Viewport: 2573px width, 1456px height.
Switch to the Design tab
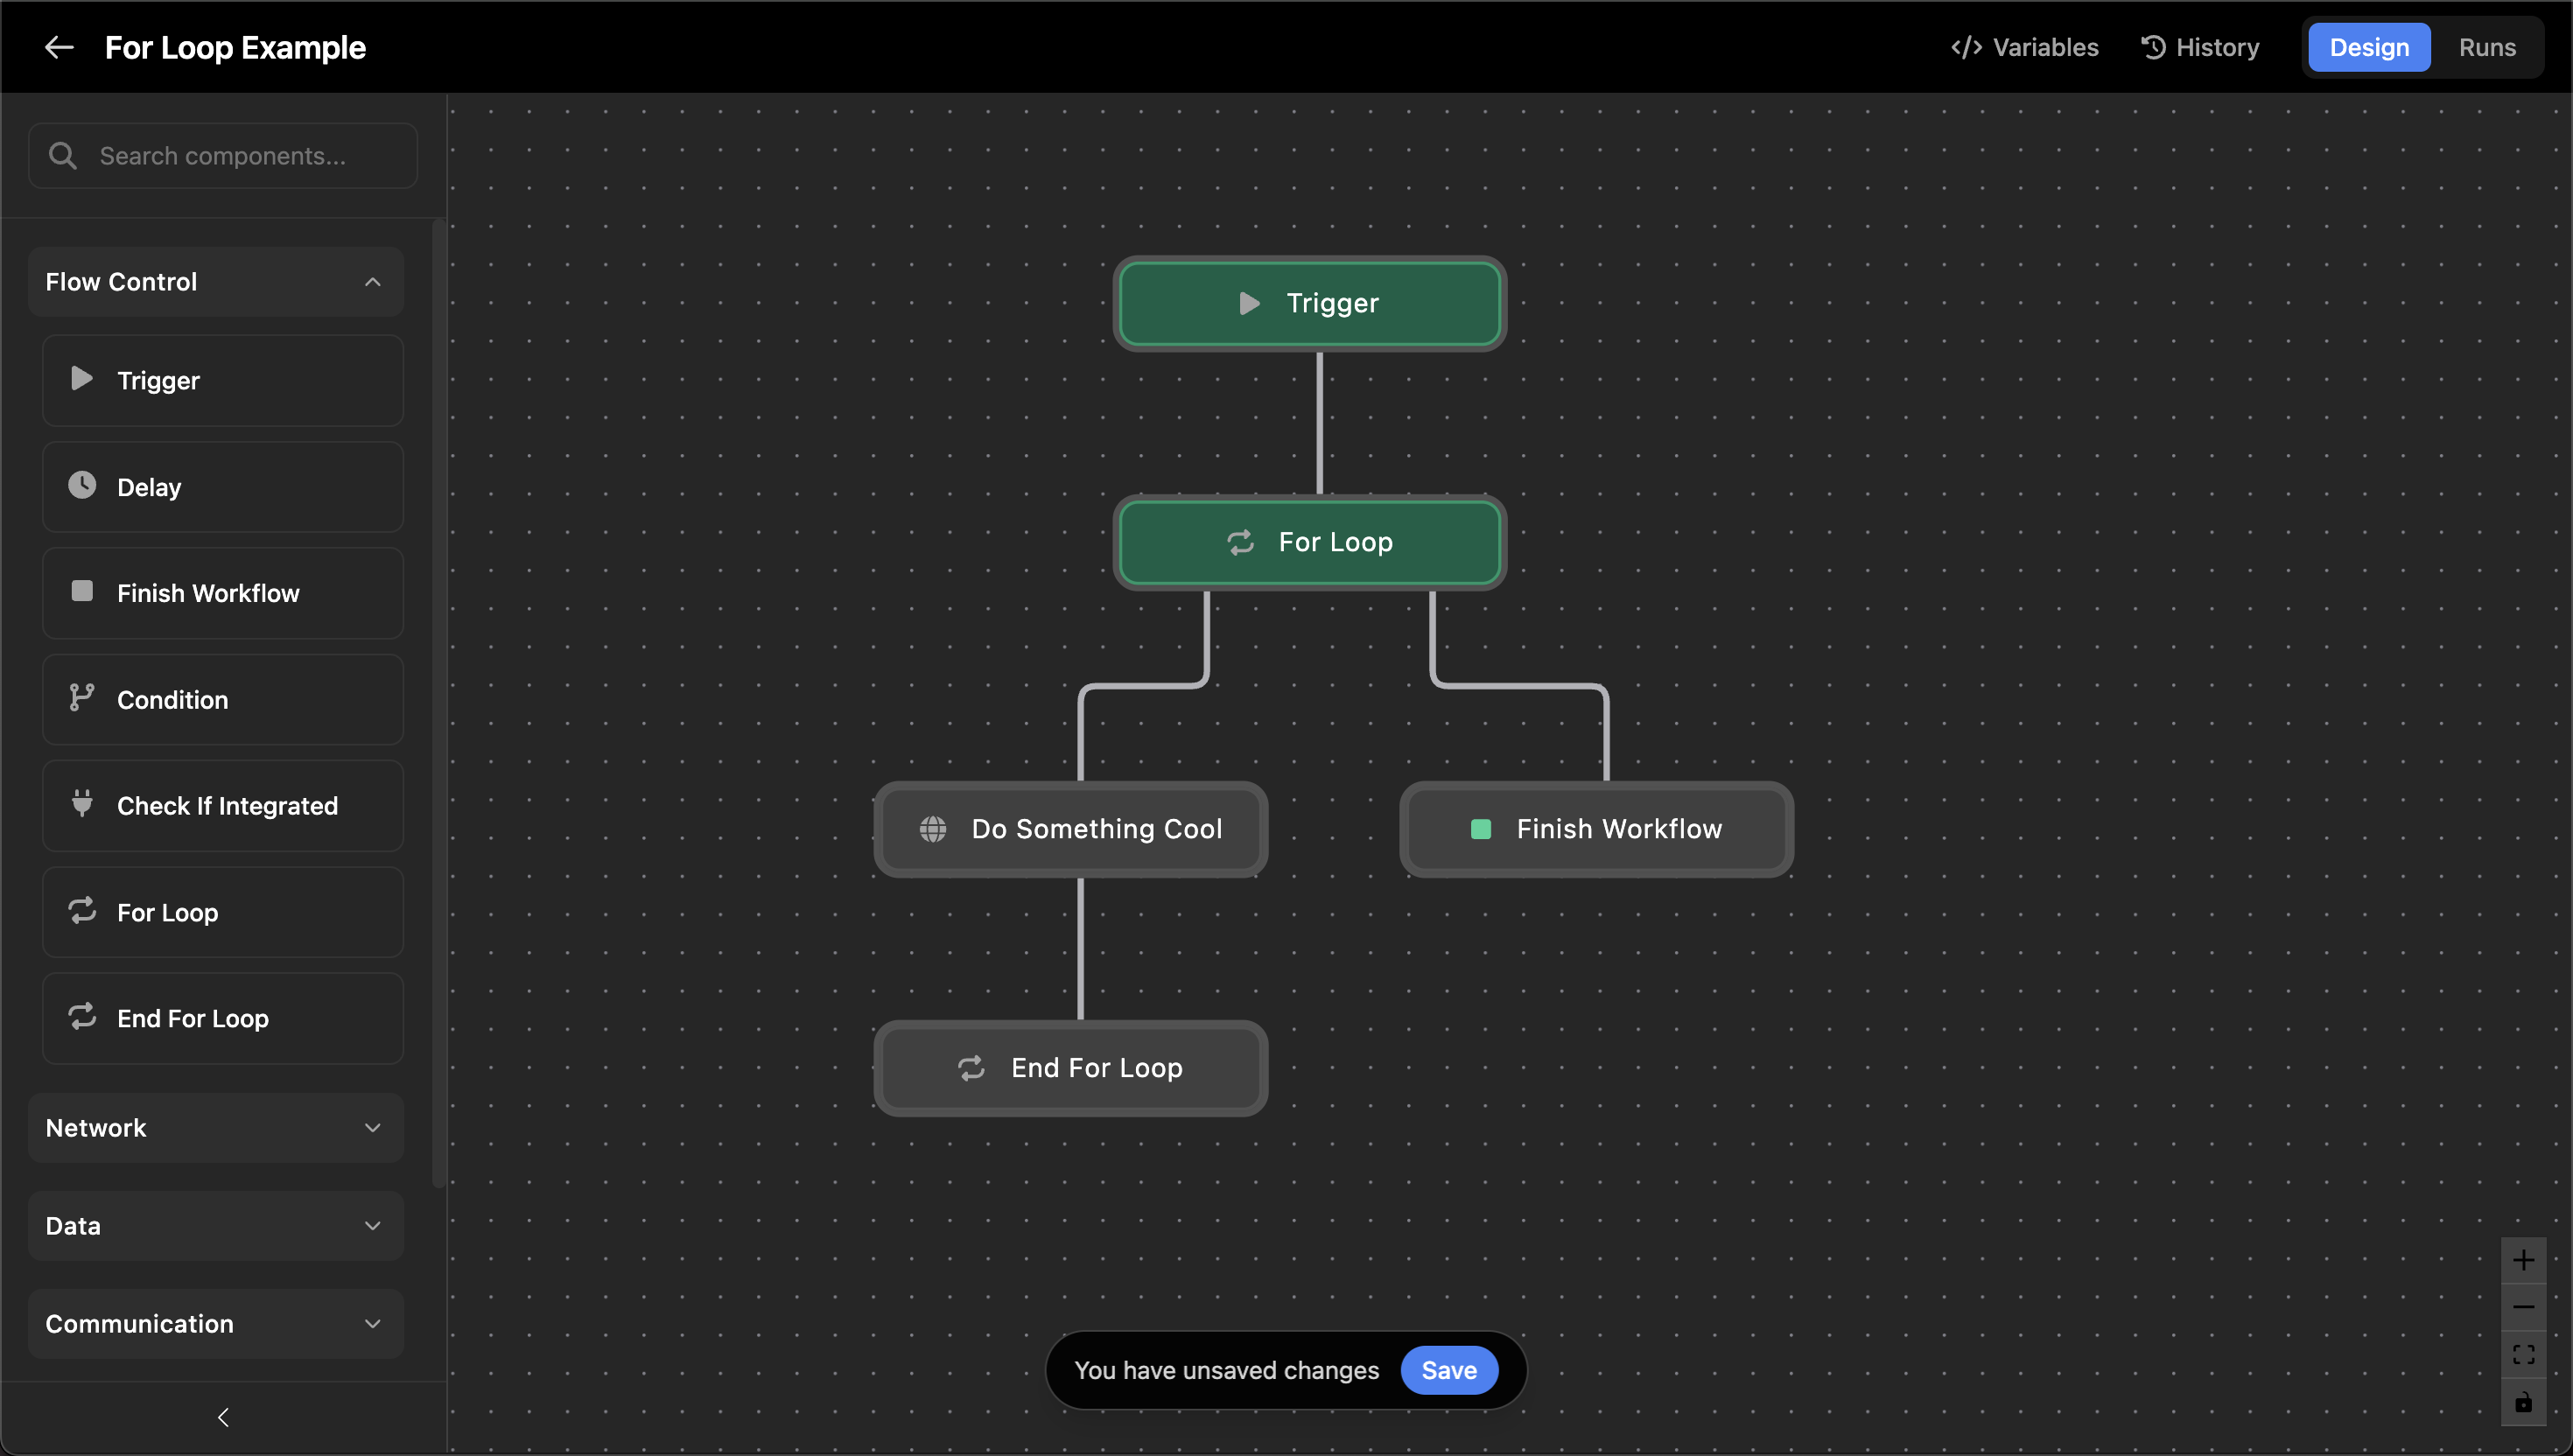(x=2368, y=47)
